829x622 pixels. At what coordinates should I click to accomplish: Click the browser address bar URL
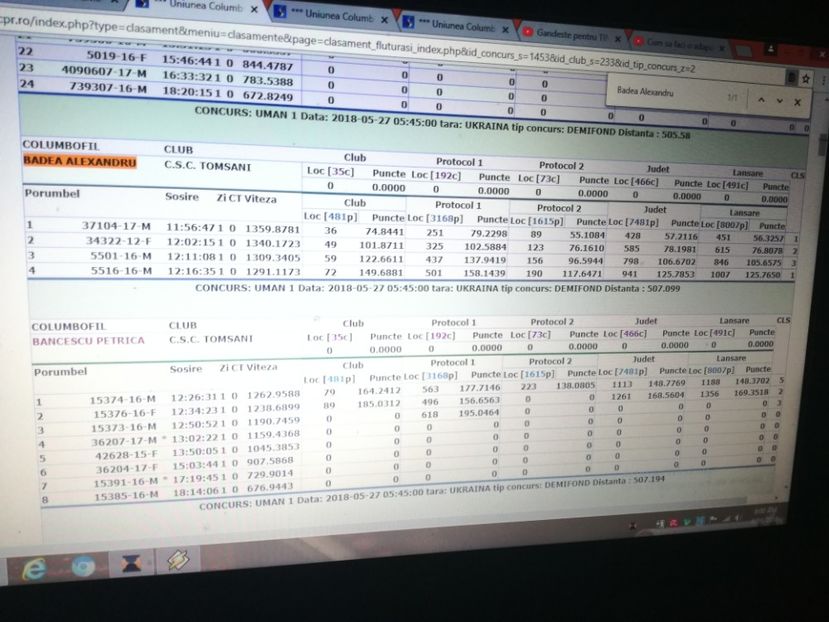pos(300,49)
